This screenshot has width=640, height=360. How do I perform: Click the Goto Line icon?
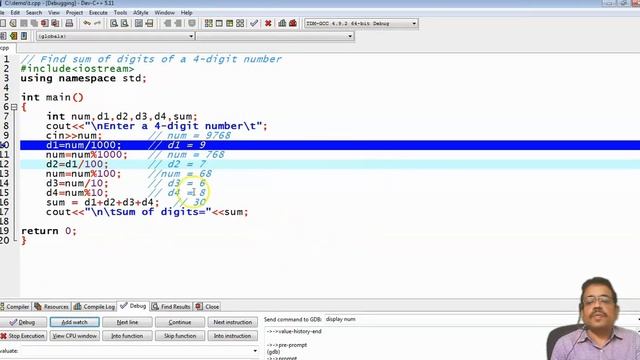(149, 23)
